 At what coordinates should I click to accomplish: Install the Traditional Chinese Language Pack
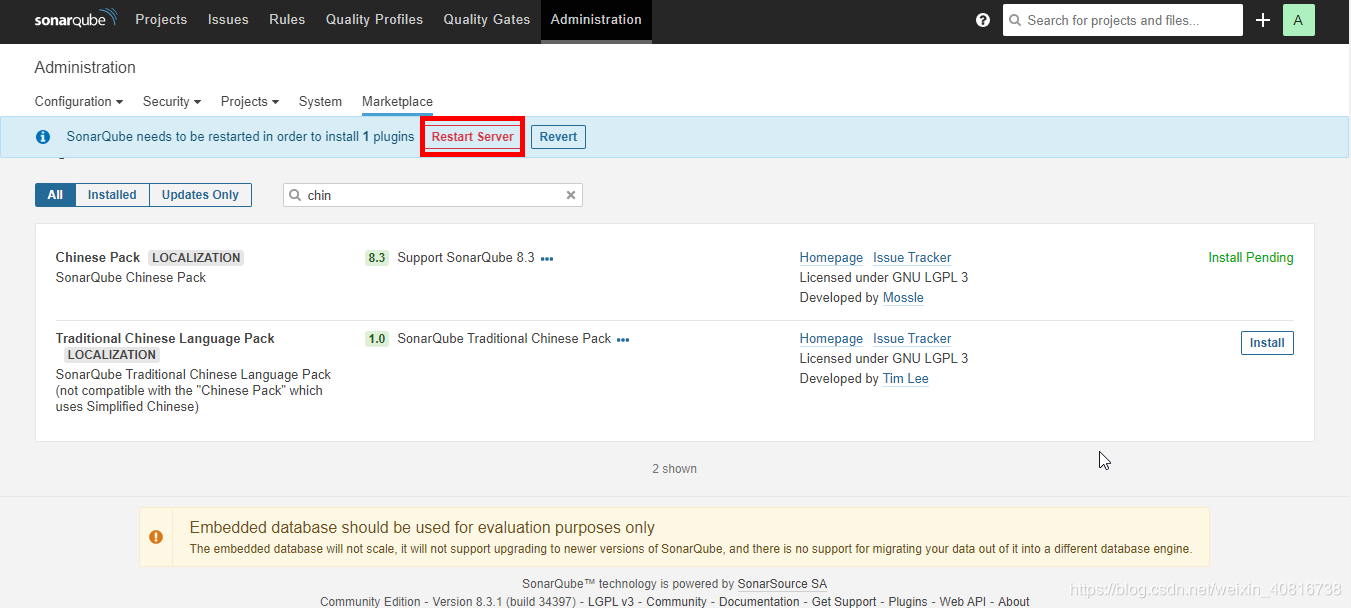tap(1267, 343)
